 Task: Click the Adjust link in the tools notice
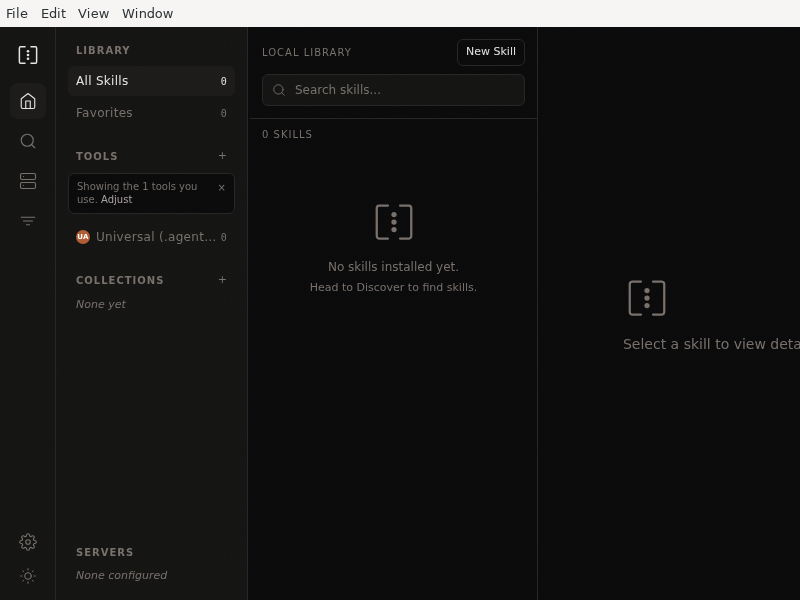(116, 199)
